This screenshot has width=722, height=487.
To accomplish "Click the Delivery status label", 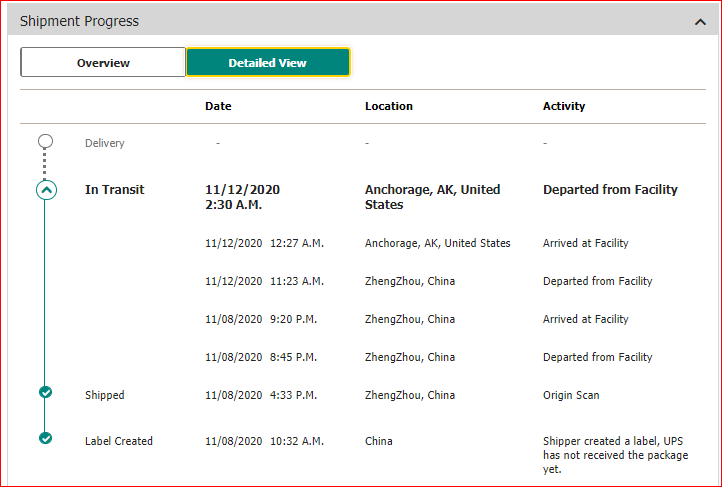I will click(105, 143).
